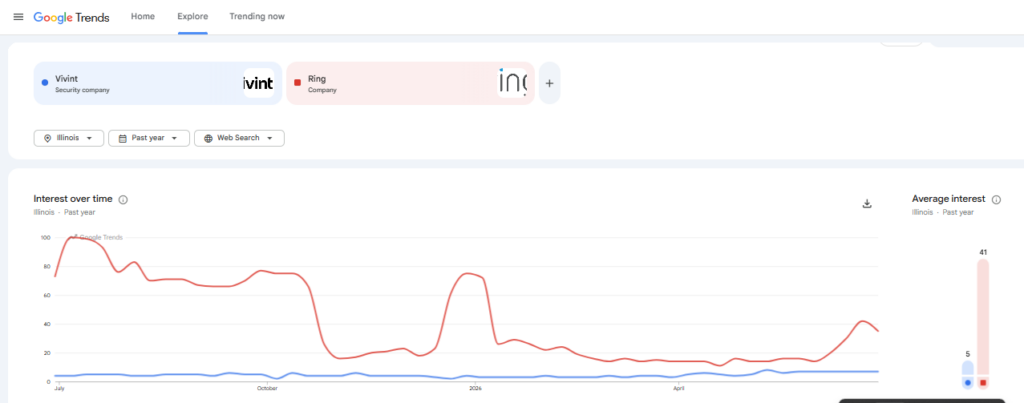Open the hamburger main menu
This screenshot has height=403, width=1024.
[18, 17]
